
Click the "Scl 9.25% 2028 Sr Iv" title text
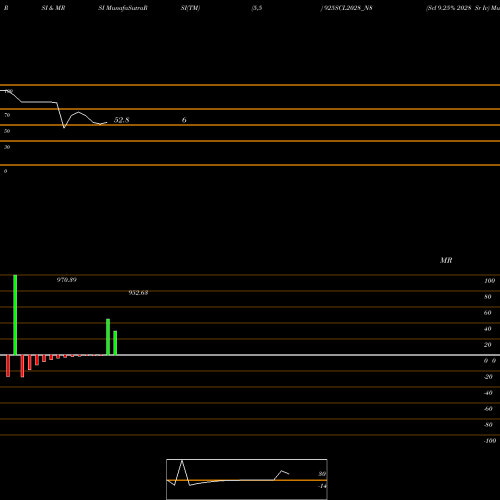[x=458, y=8]
